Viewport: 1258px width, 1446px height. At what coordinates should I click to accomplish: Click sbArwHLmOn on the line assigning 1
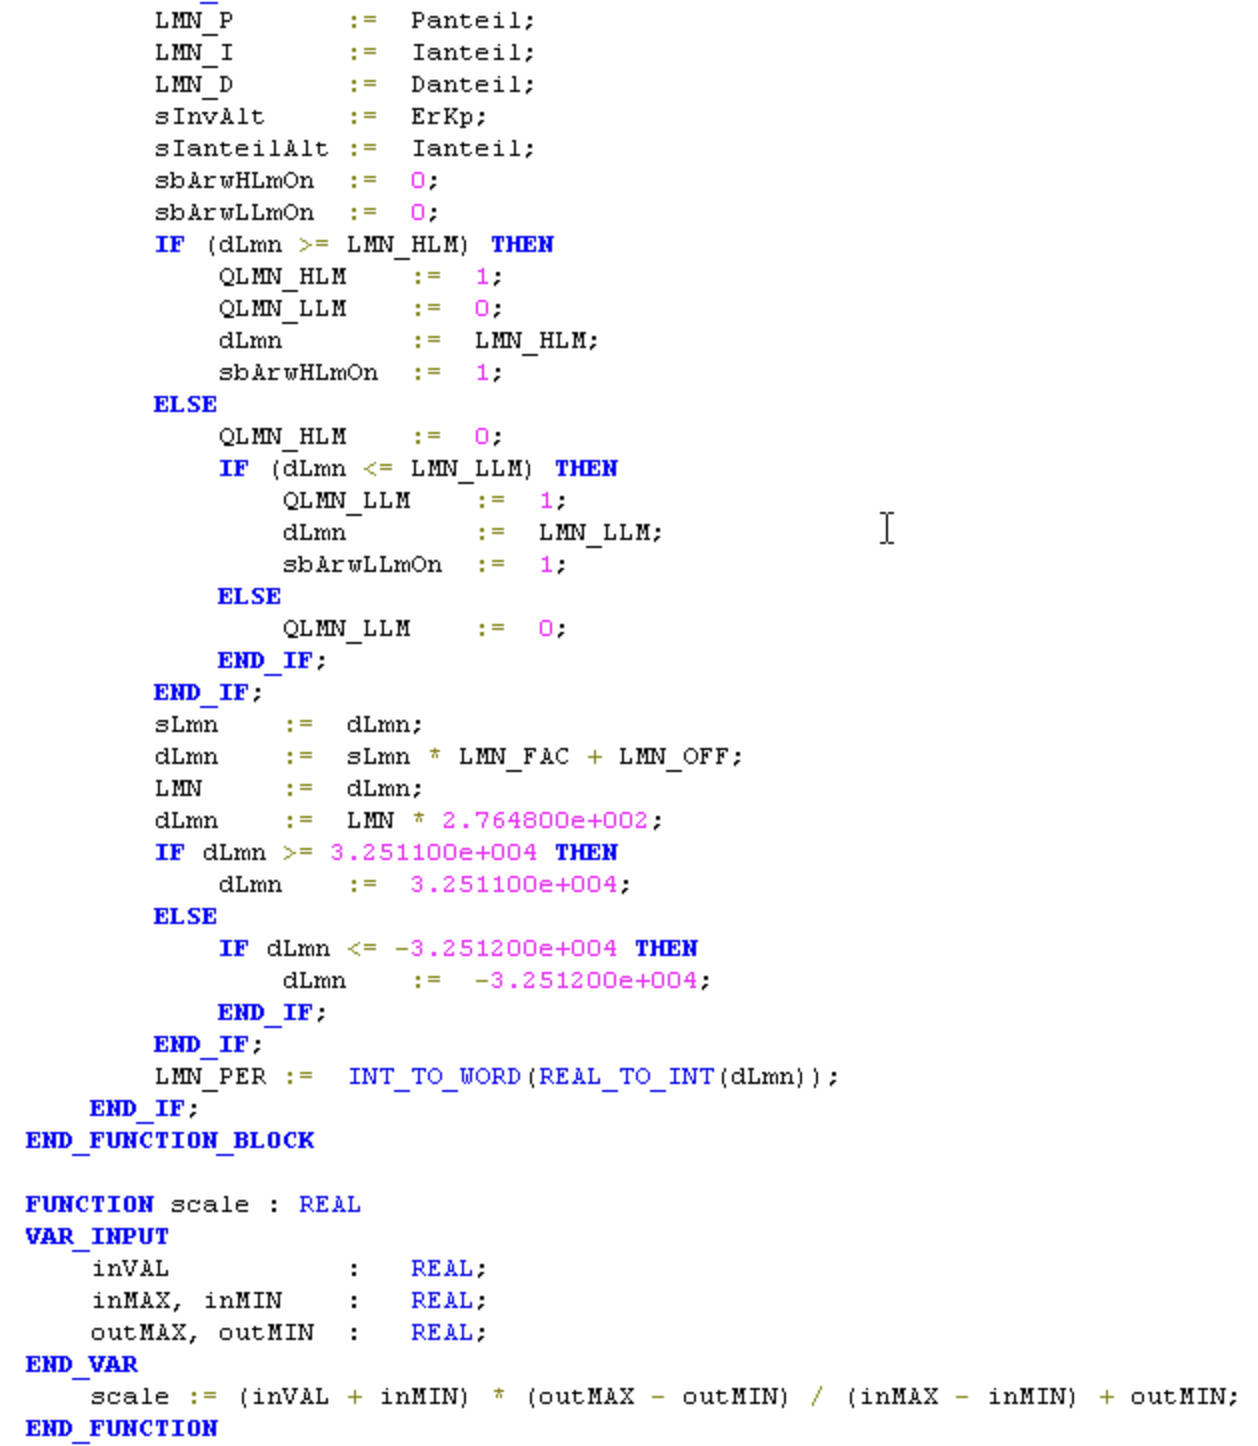click(x=298, y=372)
